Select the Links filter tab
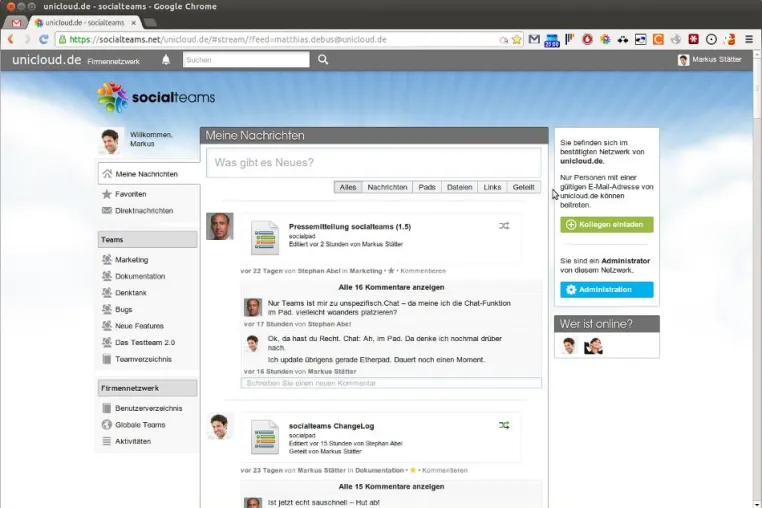 point(492,187)
